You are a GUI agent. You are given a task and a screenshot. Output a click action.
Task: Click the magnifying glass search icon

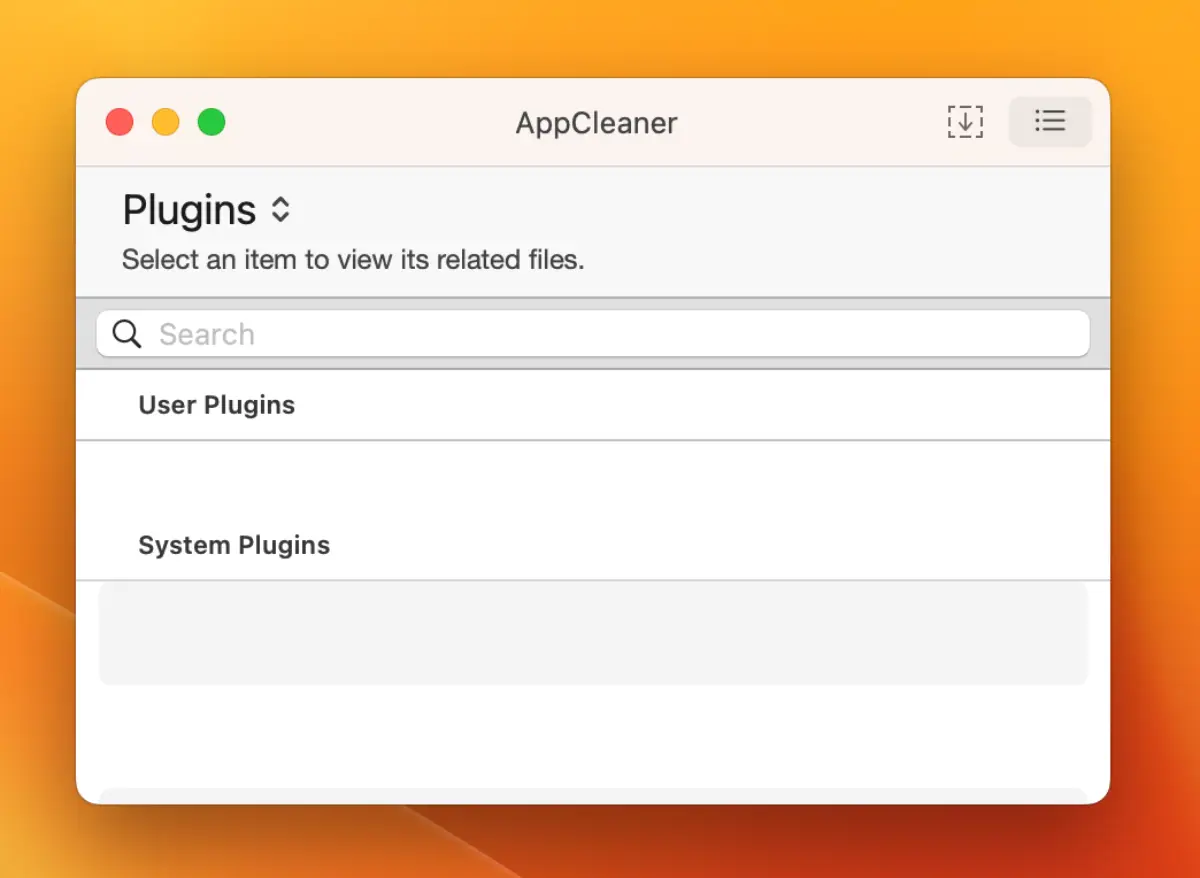[x=127, y=334]
